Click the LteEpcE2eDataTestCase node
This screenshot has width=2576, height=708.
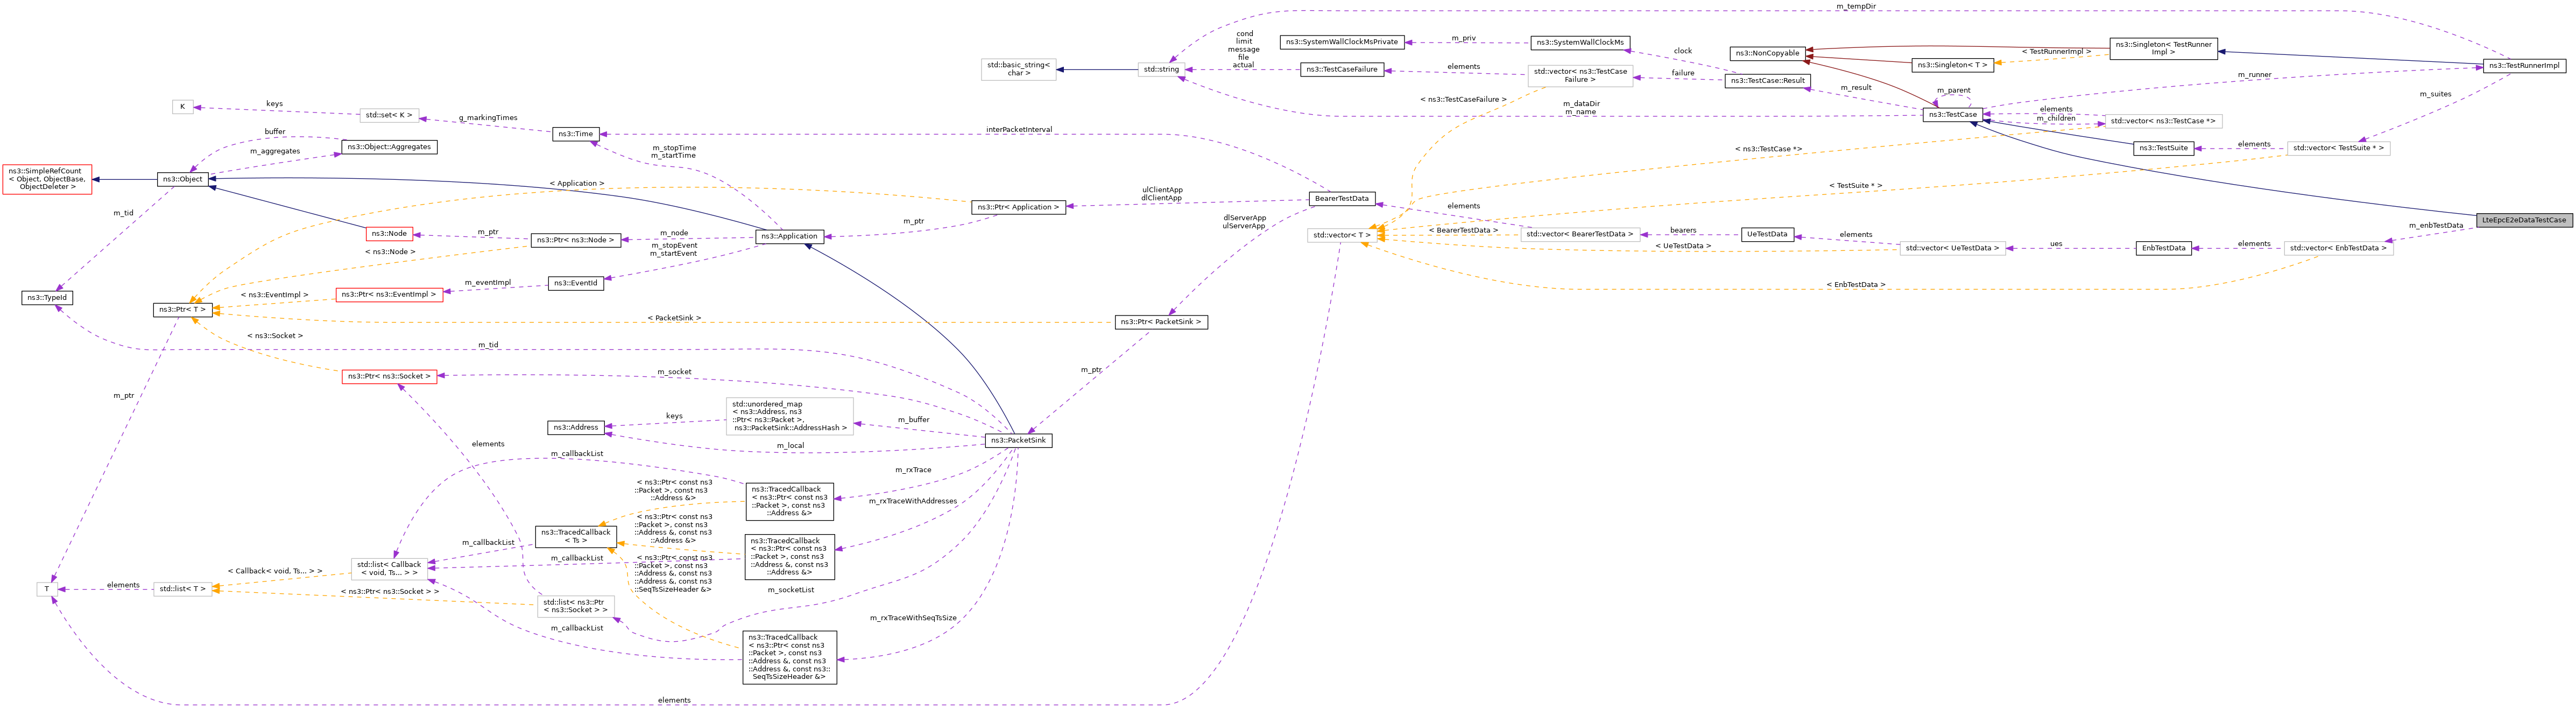[2523, 220]
